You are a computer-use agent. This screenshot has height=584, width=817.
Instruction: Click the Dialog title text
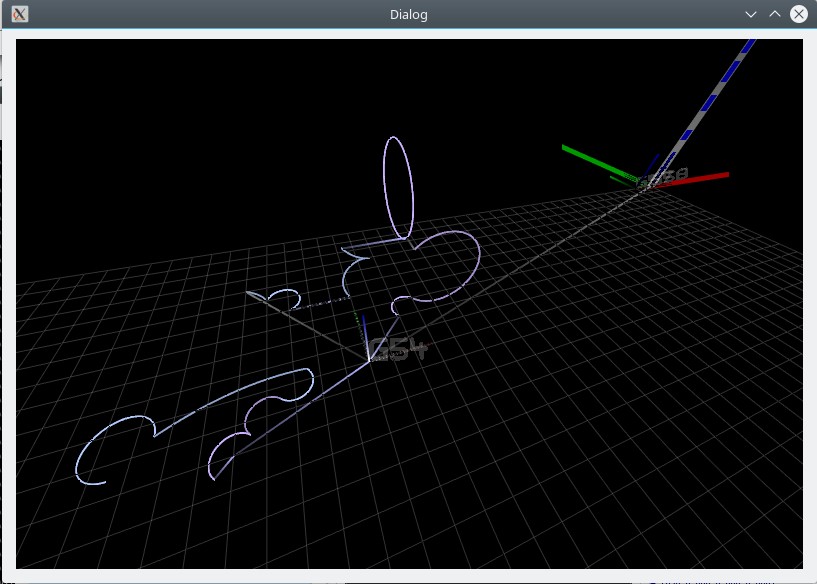[408, 15]
